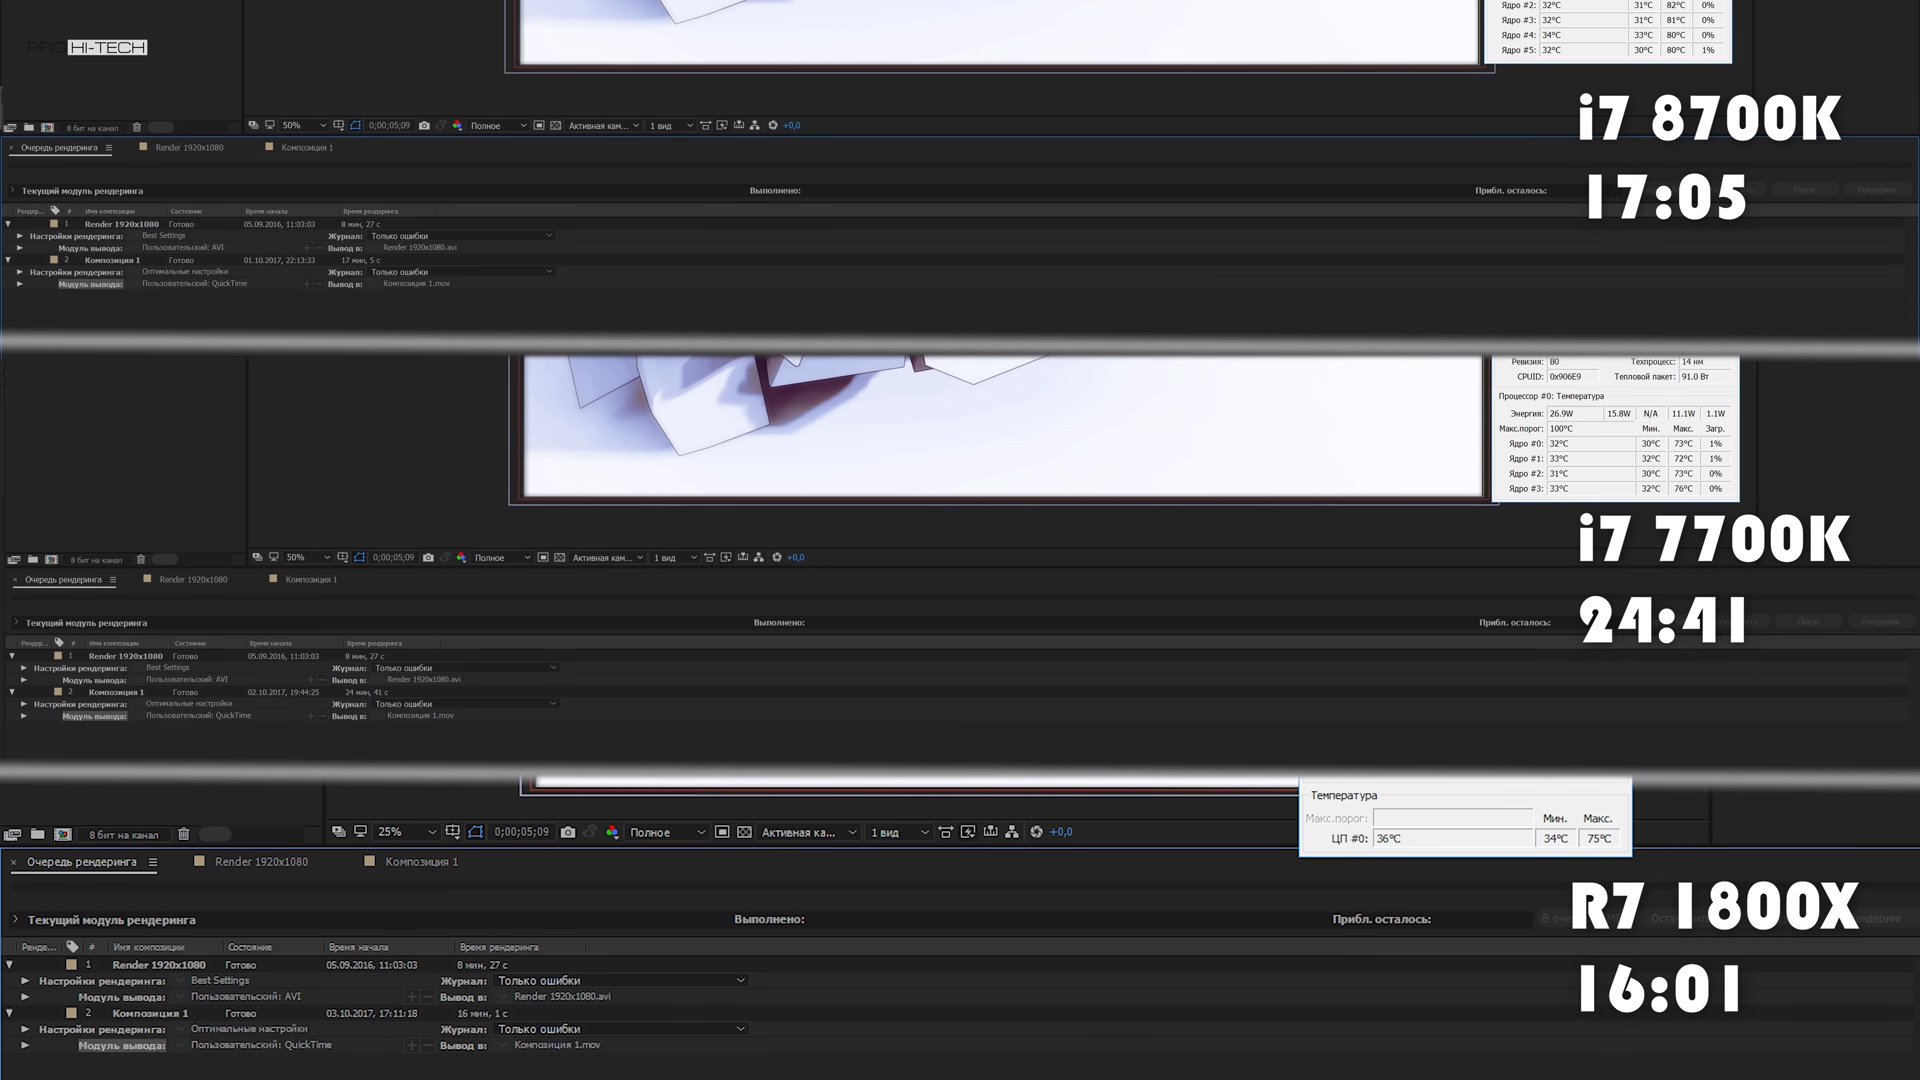Viewport: 1920px width, 1080px height.
Task: Open the 25% magnification dropdown
Action: pos(407,832)
